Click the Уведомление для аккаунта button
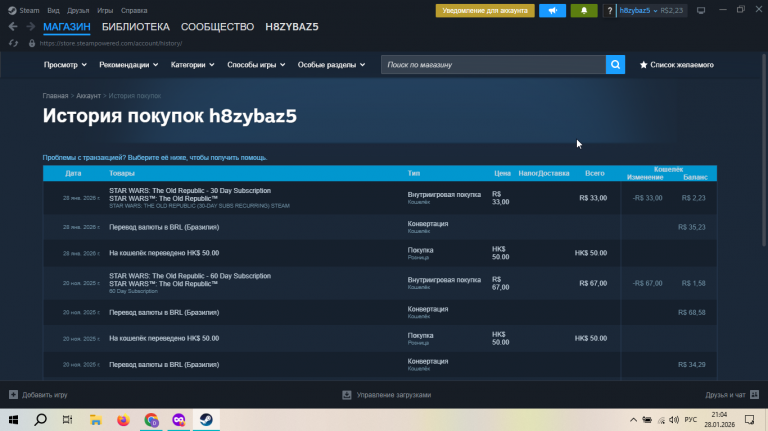The image size is (768, 431). [485, 11]
